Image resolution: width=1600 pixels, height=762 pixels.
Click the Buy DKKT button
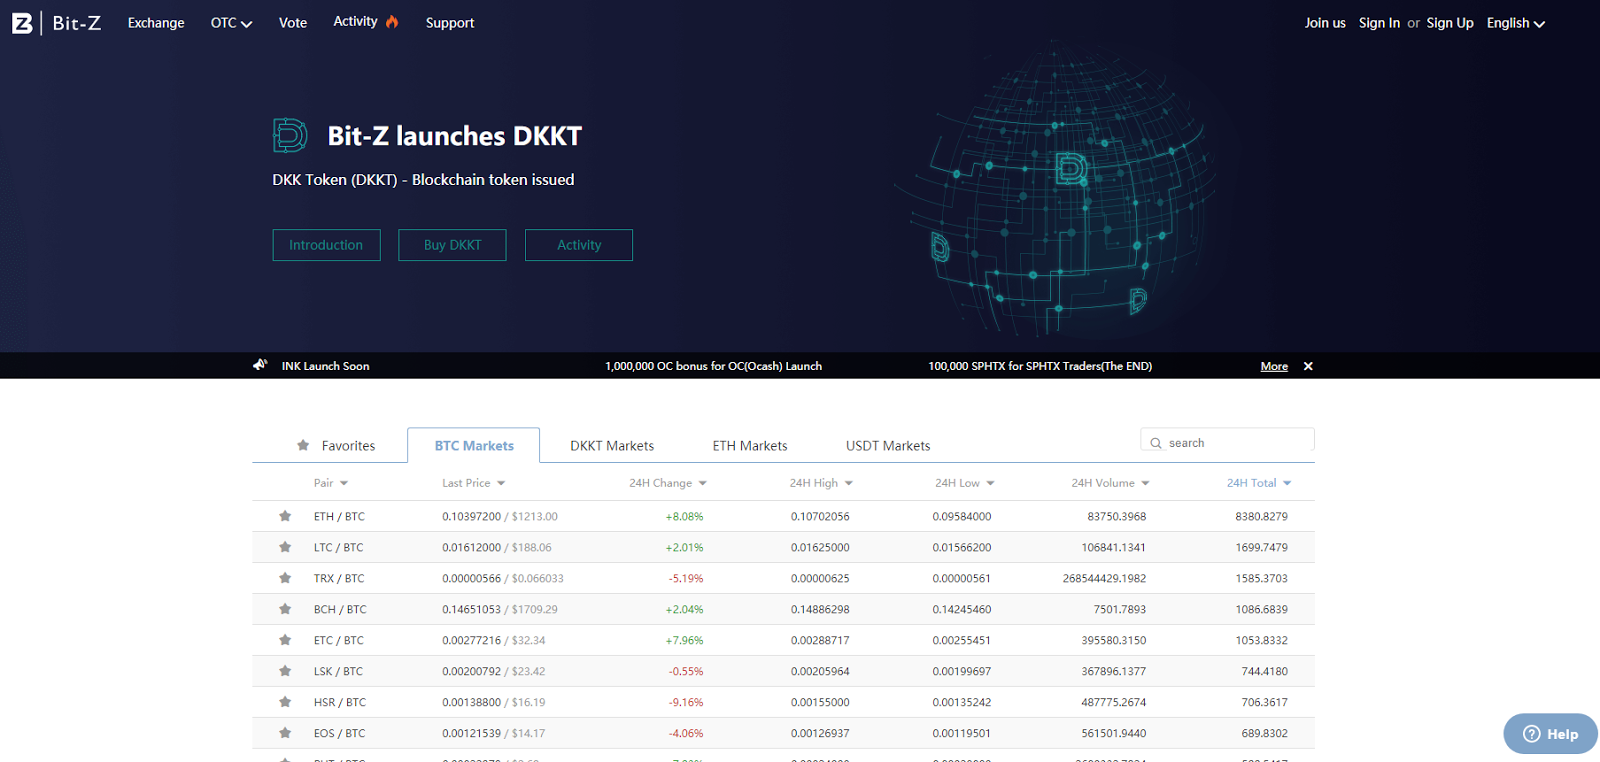[x=452, y=245]
